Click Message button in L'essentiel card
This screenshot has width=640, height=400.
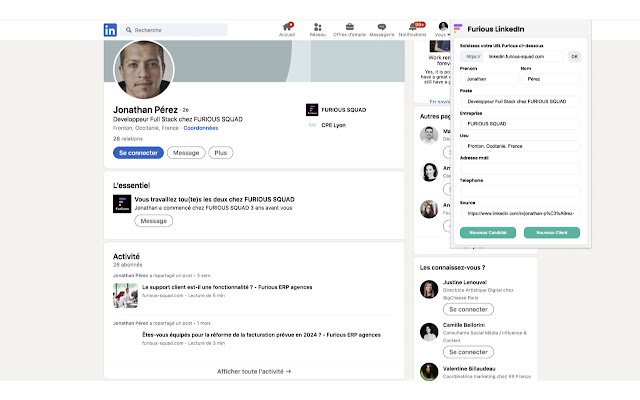click(153, 221)
